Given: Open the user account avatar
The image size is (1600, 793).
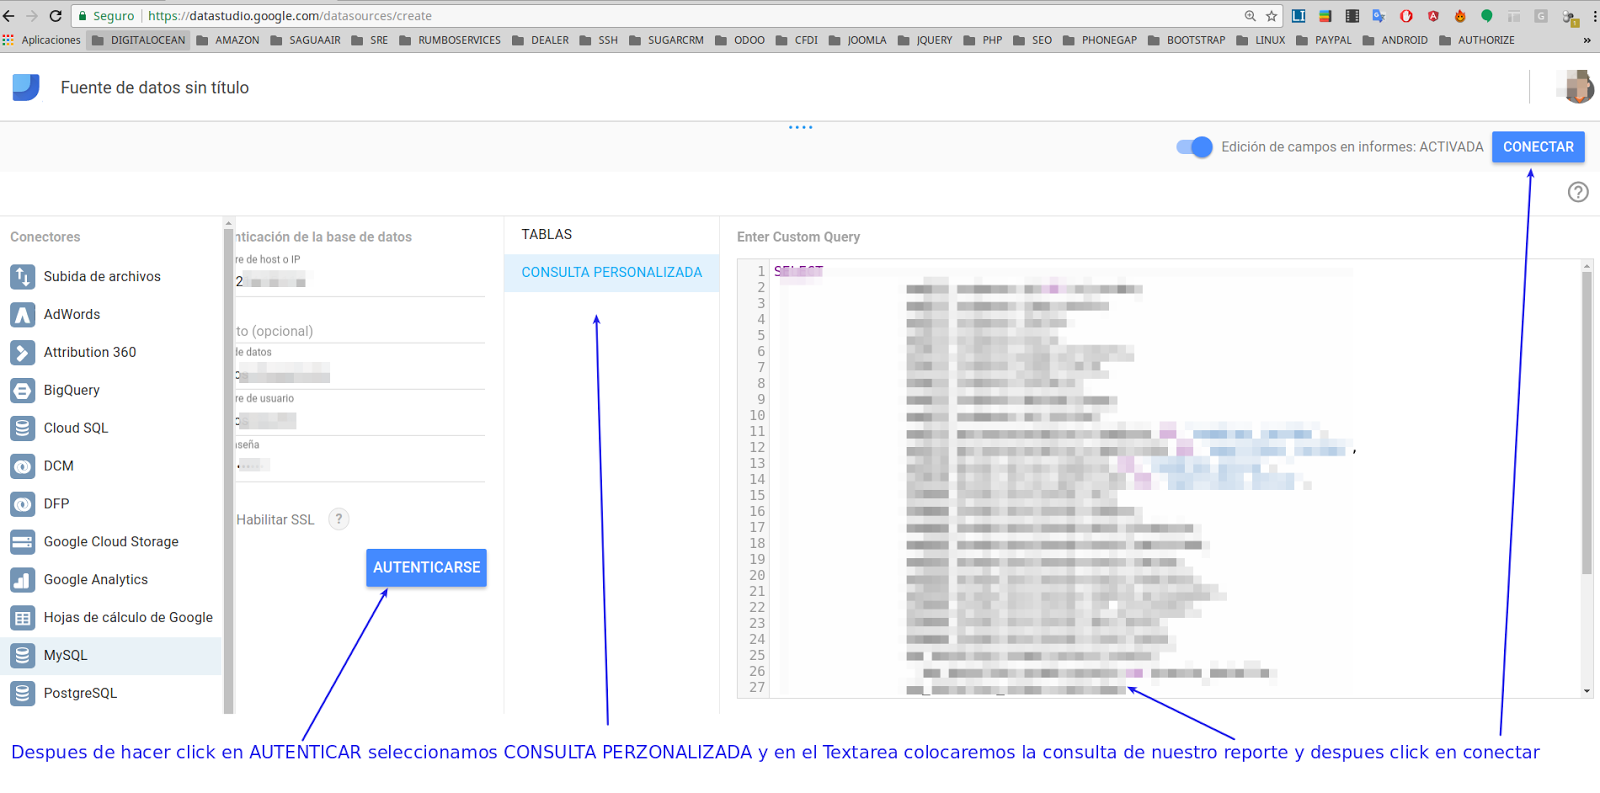Looking at the screenshot, I should point(1578,87).
